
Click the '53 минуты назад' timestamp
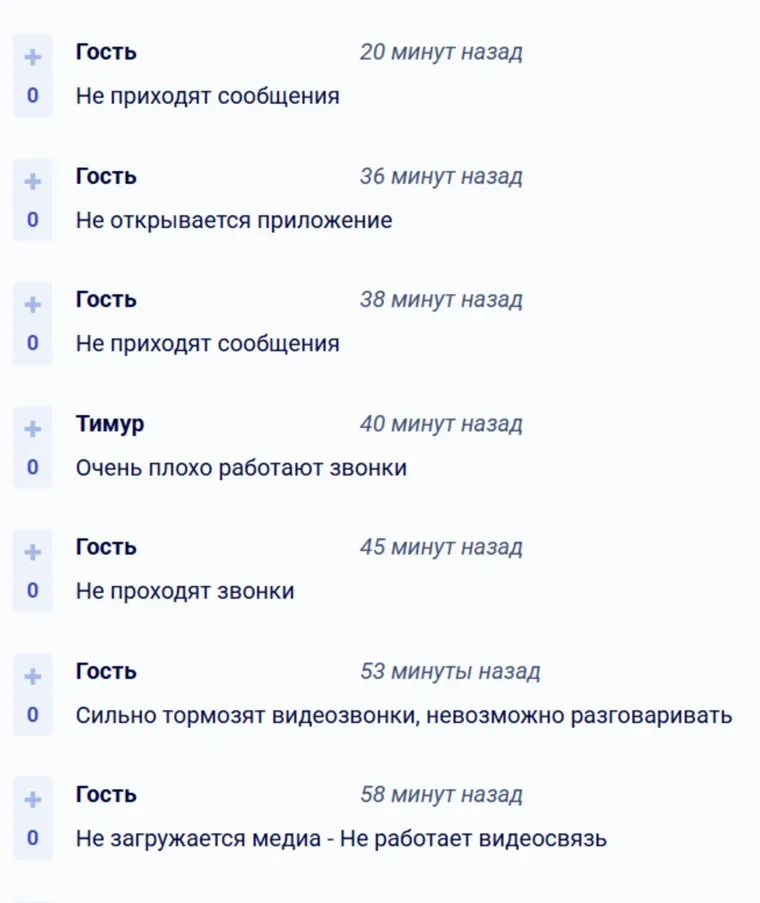[450, 671]
